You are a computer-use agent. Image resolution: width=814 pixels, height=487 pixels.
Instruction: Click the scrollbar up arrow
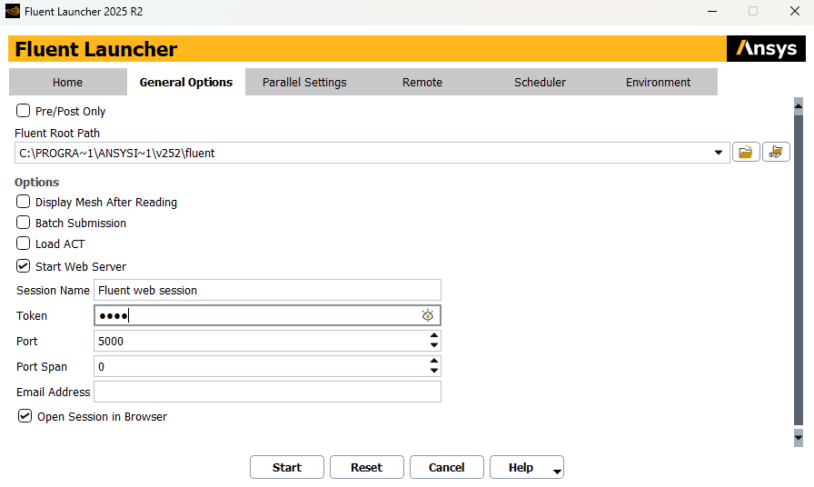(798, 106)
